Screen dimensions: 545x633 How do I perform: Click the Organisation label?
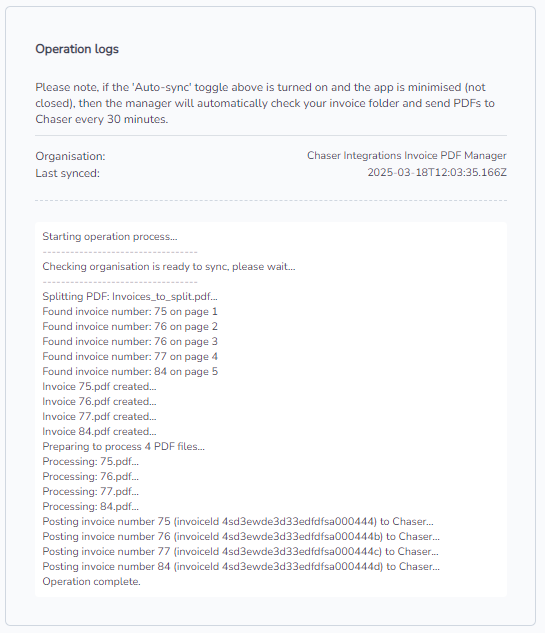pos(70,156)
